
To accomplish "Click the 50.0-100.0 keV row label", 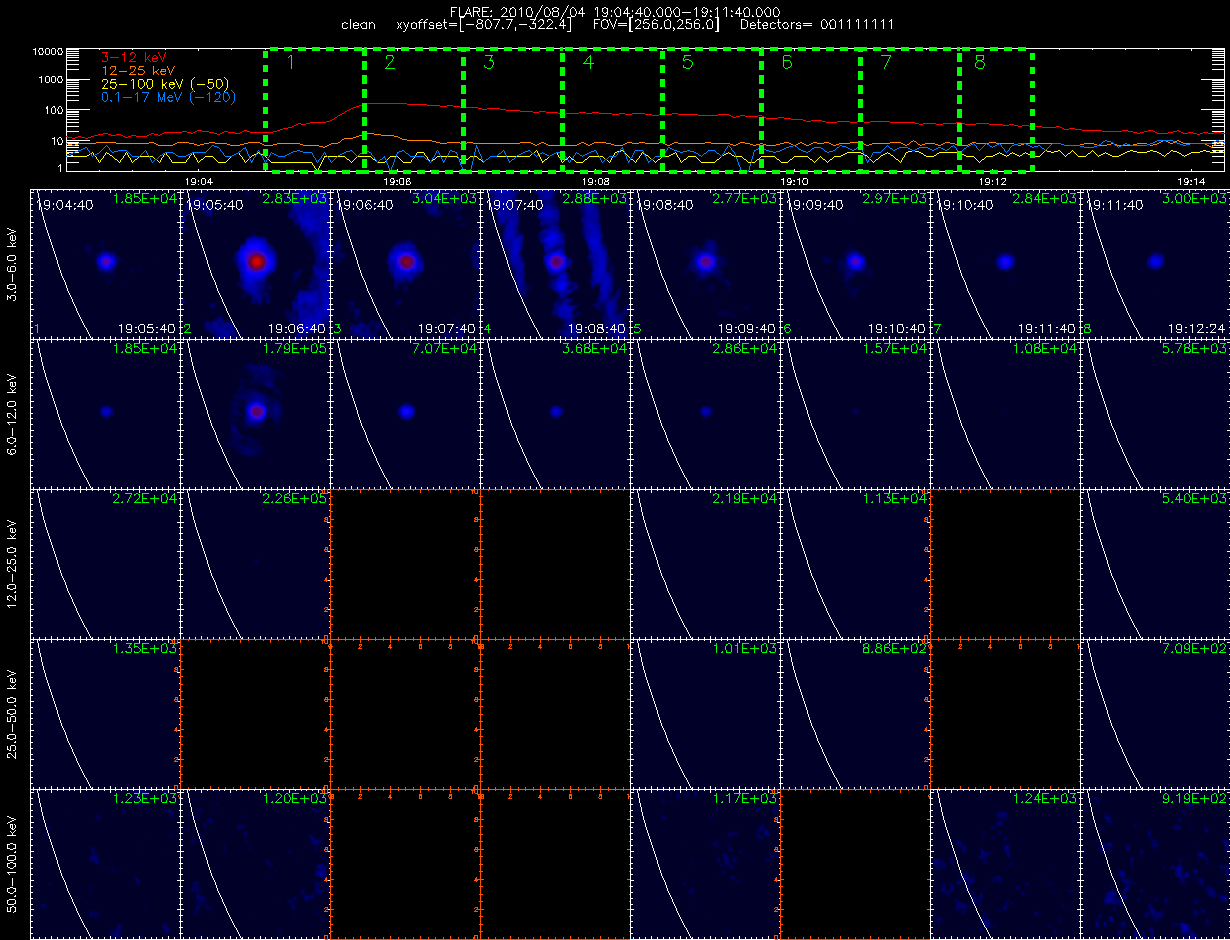I will [x=12, y=863].
